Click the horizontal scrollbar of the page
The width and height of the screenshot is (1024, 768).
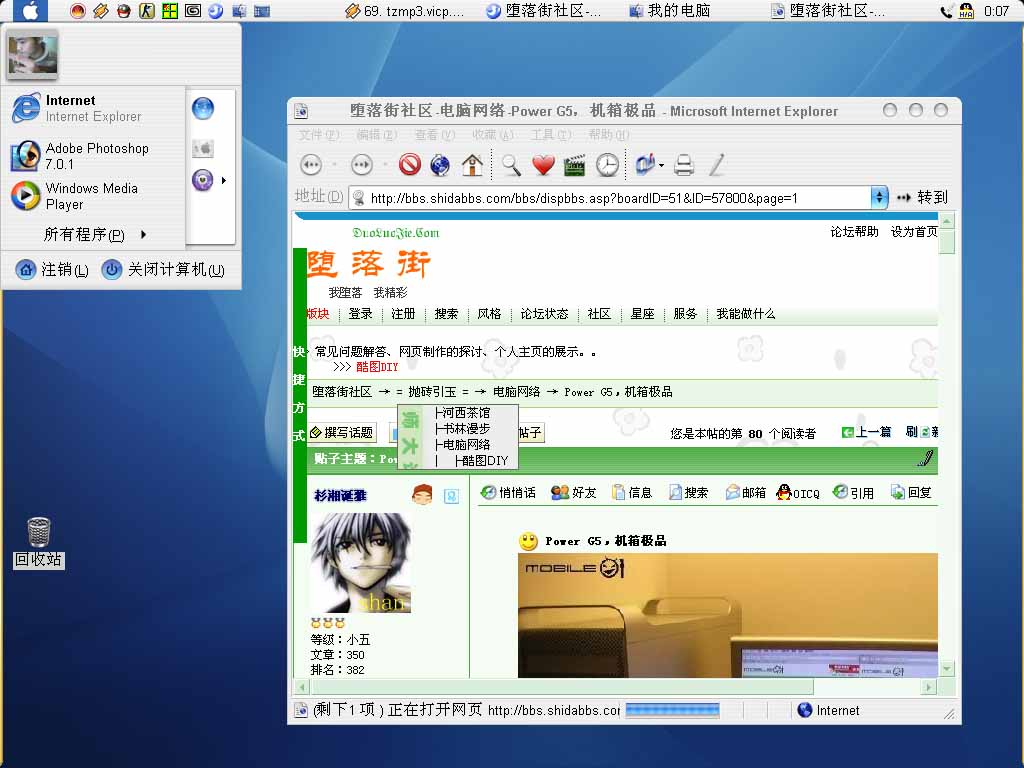tap(560, 688)
